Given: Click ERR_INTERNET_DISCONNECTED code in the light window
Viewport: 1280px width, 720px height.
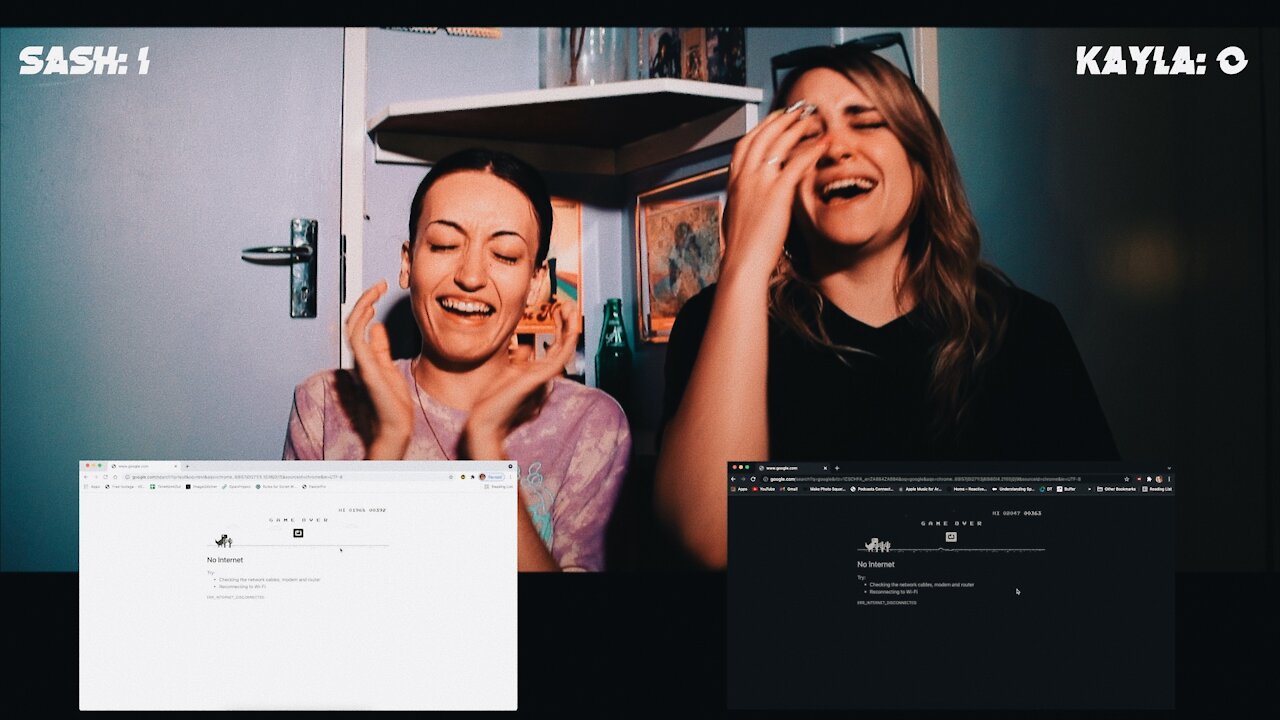Looking at the screenshot, I should [236, 597].
